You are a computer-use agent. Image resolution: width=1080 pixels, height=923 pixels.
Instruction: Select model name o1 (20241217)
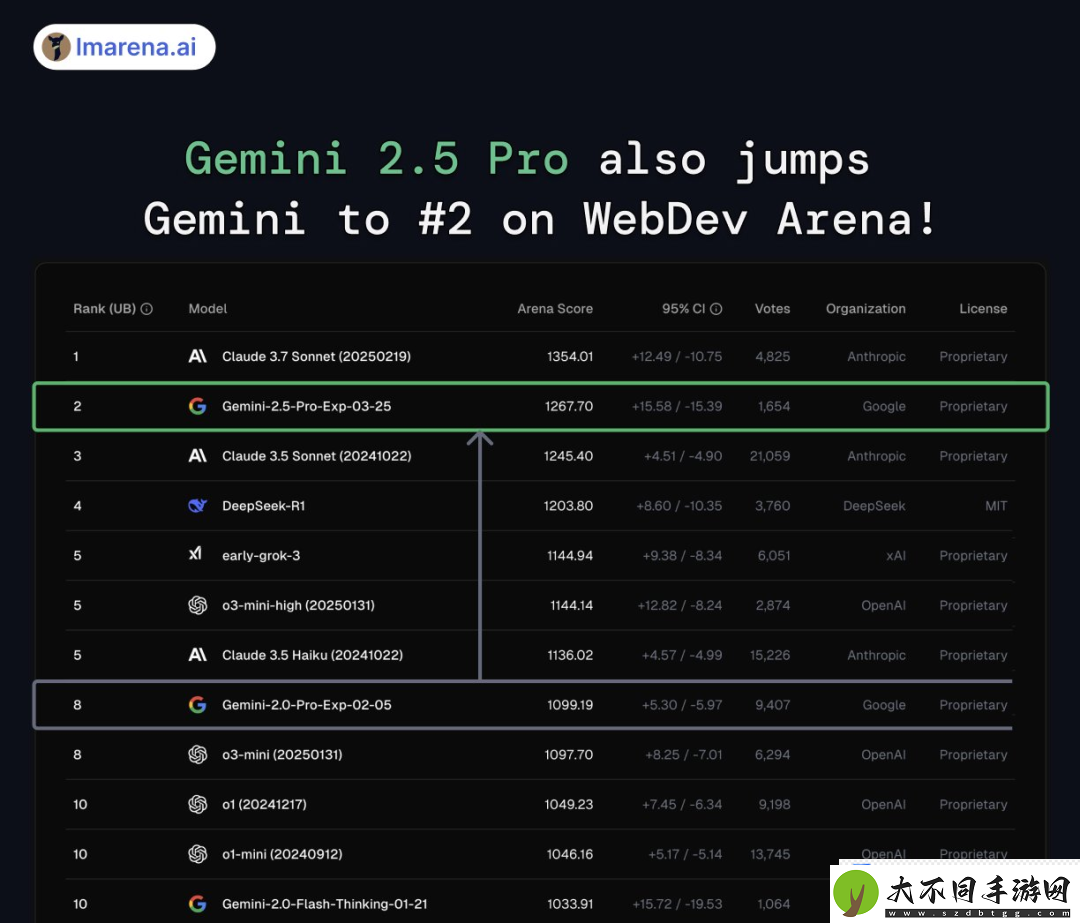click(264, 804)
